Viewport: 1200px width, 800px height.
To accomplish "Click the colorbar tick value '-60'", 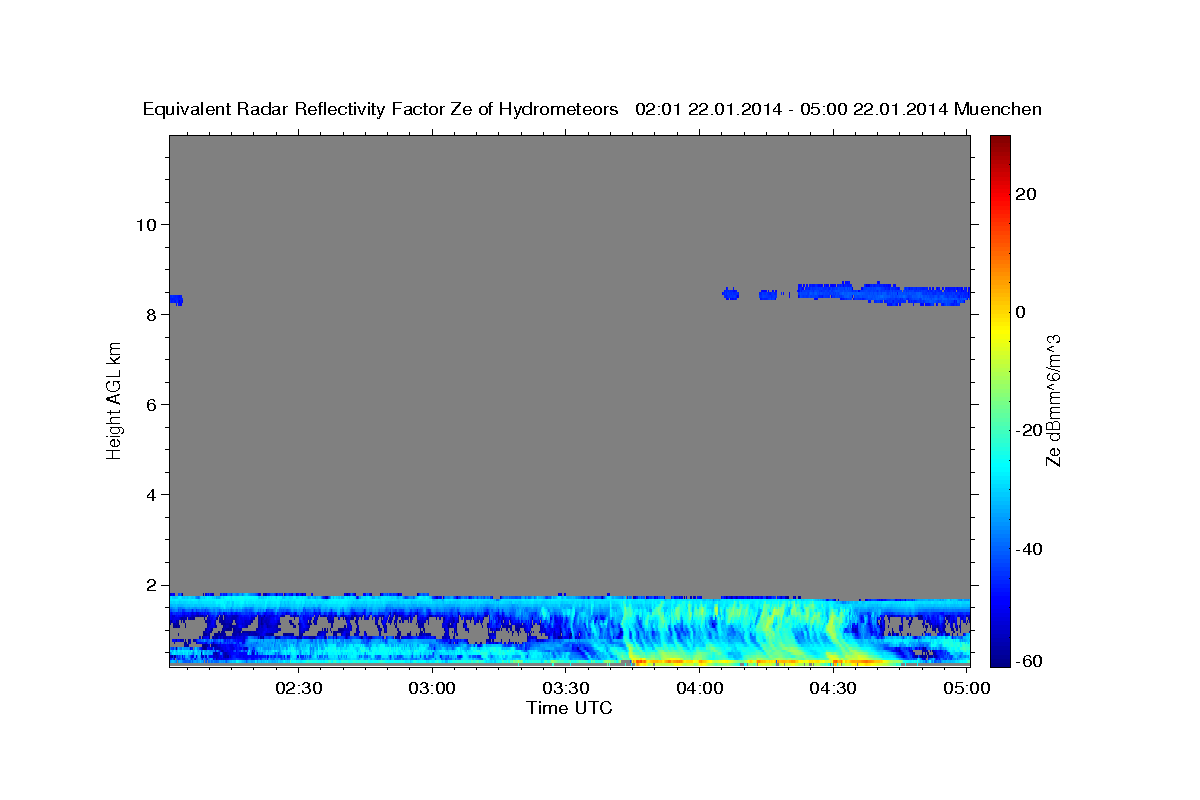I will click(1027, 661).
